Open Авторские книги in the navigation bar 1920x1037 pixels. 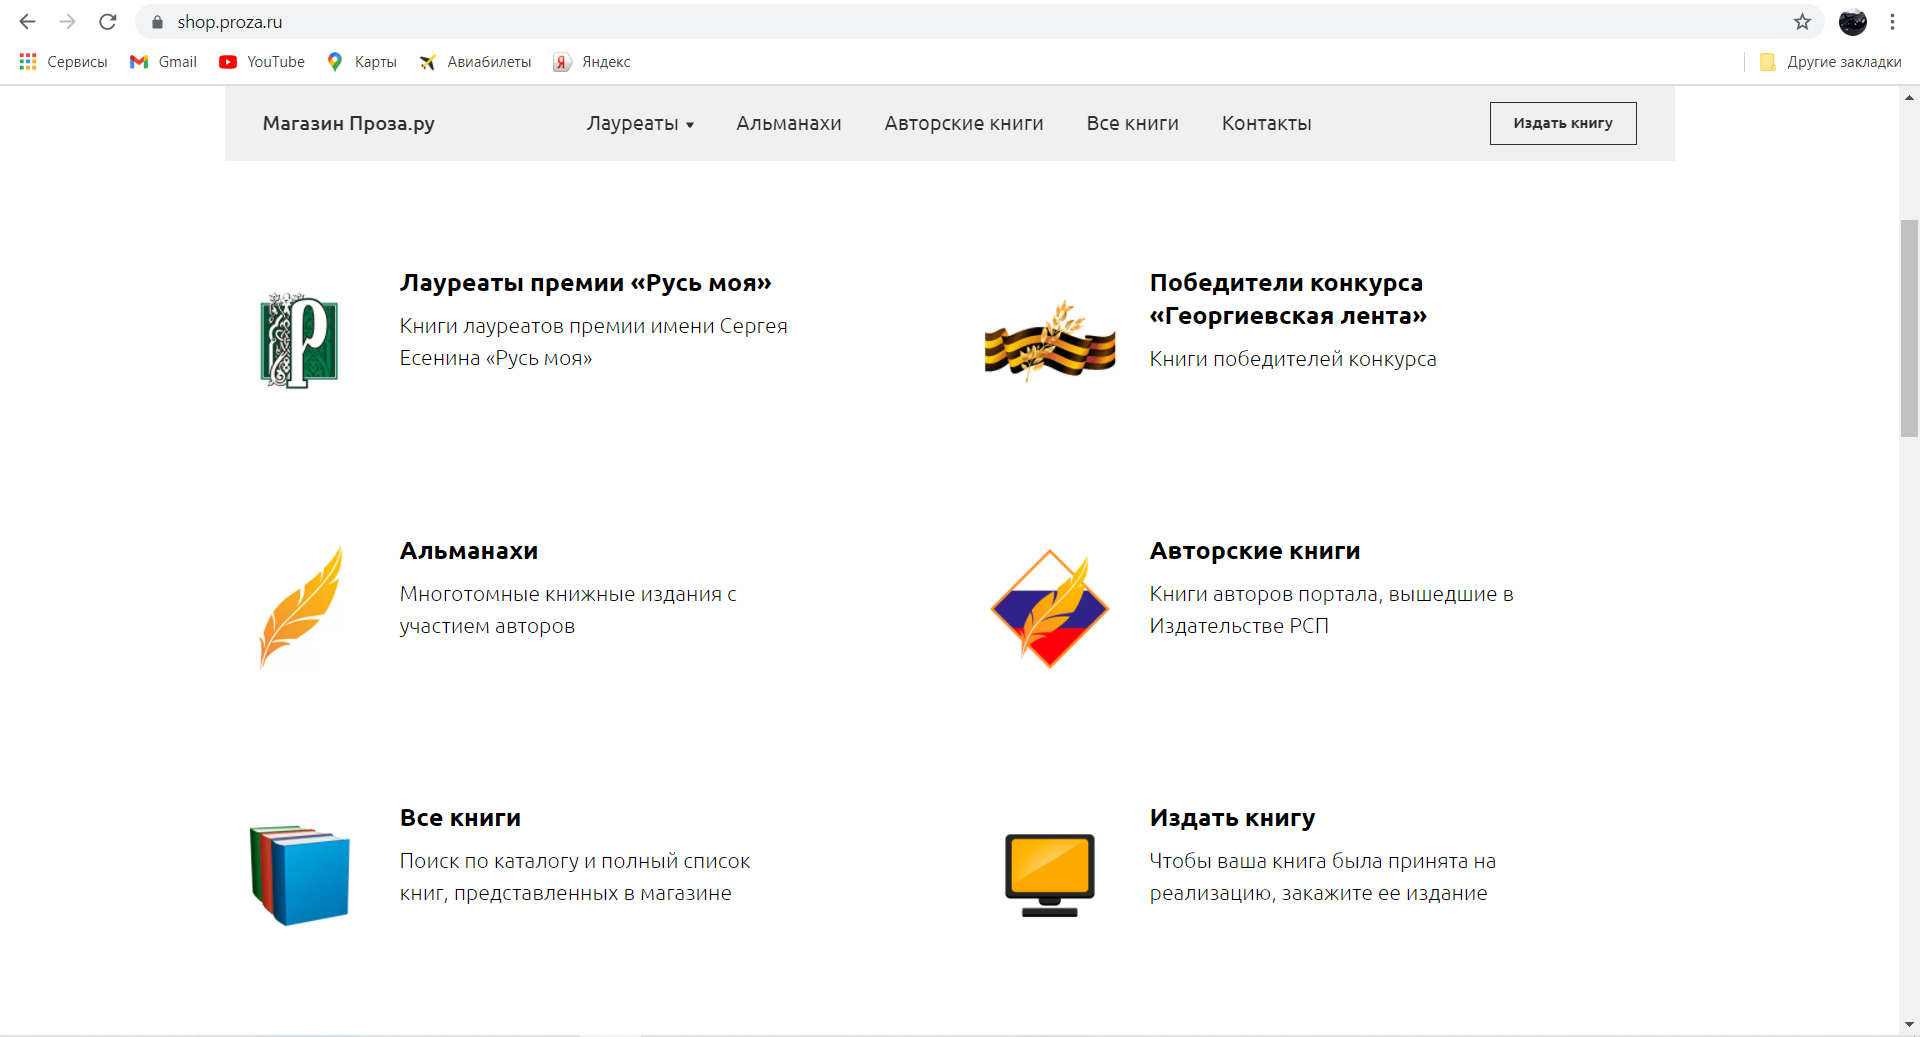(x=964, y=123)
